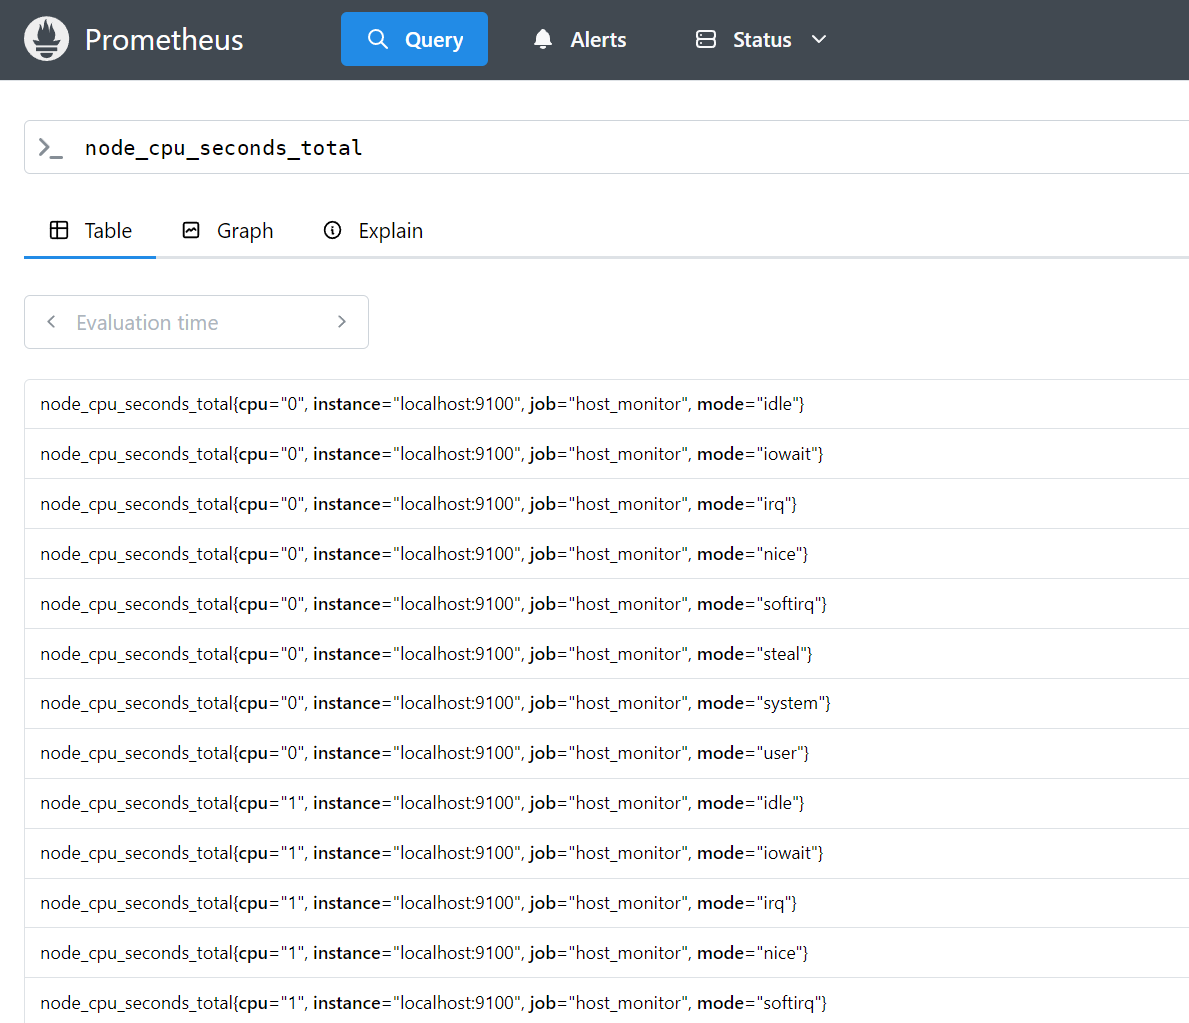
Task: Open the Explain tab
Action: pos(373,231)
